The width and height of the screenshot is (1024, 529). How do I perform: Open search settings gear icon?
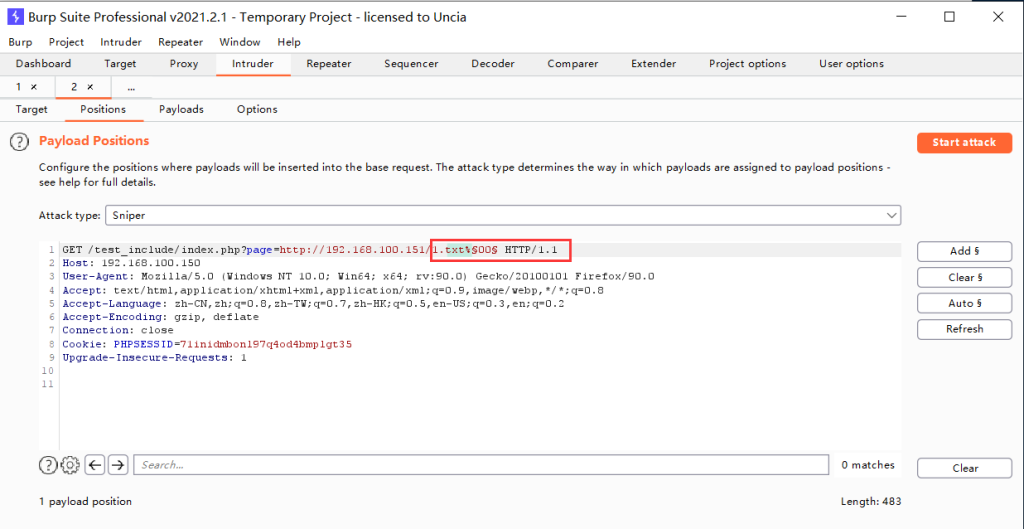[70, 464]
